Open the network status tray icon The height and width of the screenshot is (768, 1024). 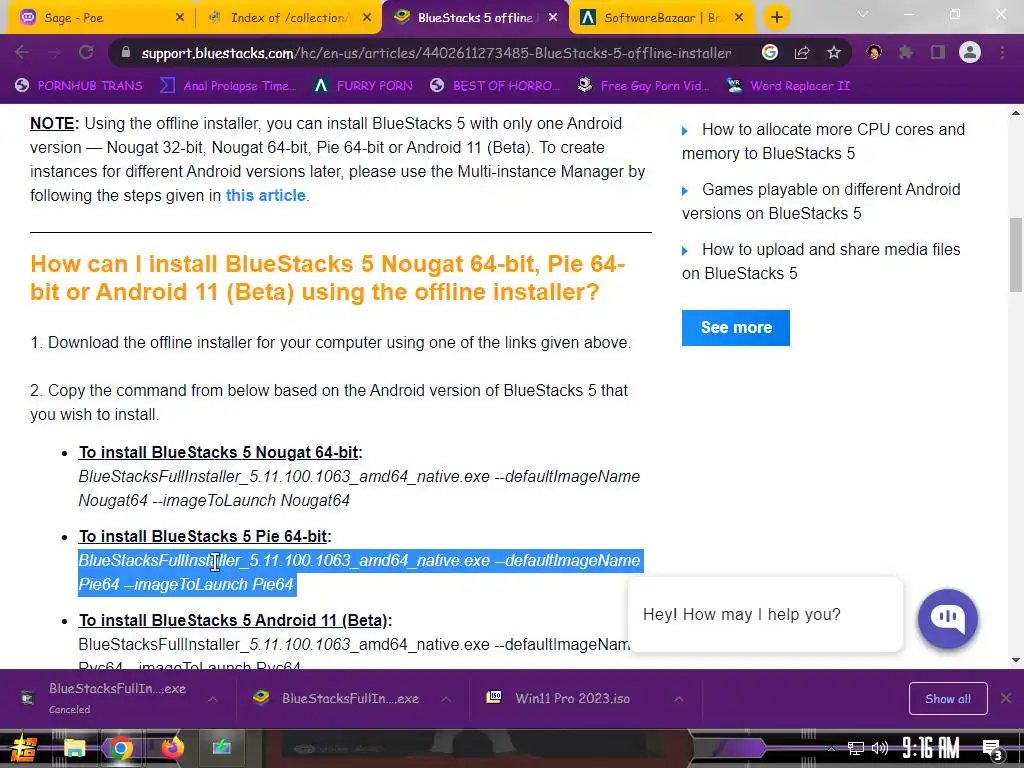pos(855,748)
